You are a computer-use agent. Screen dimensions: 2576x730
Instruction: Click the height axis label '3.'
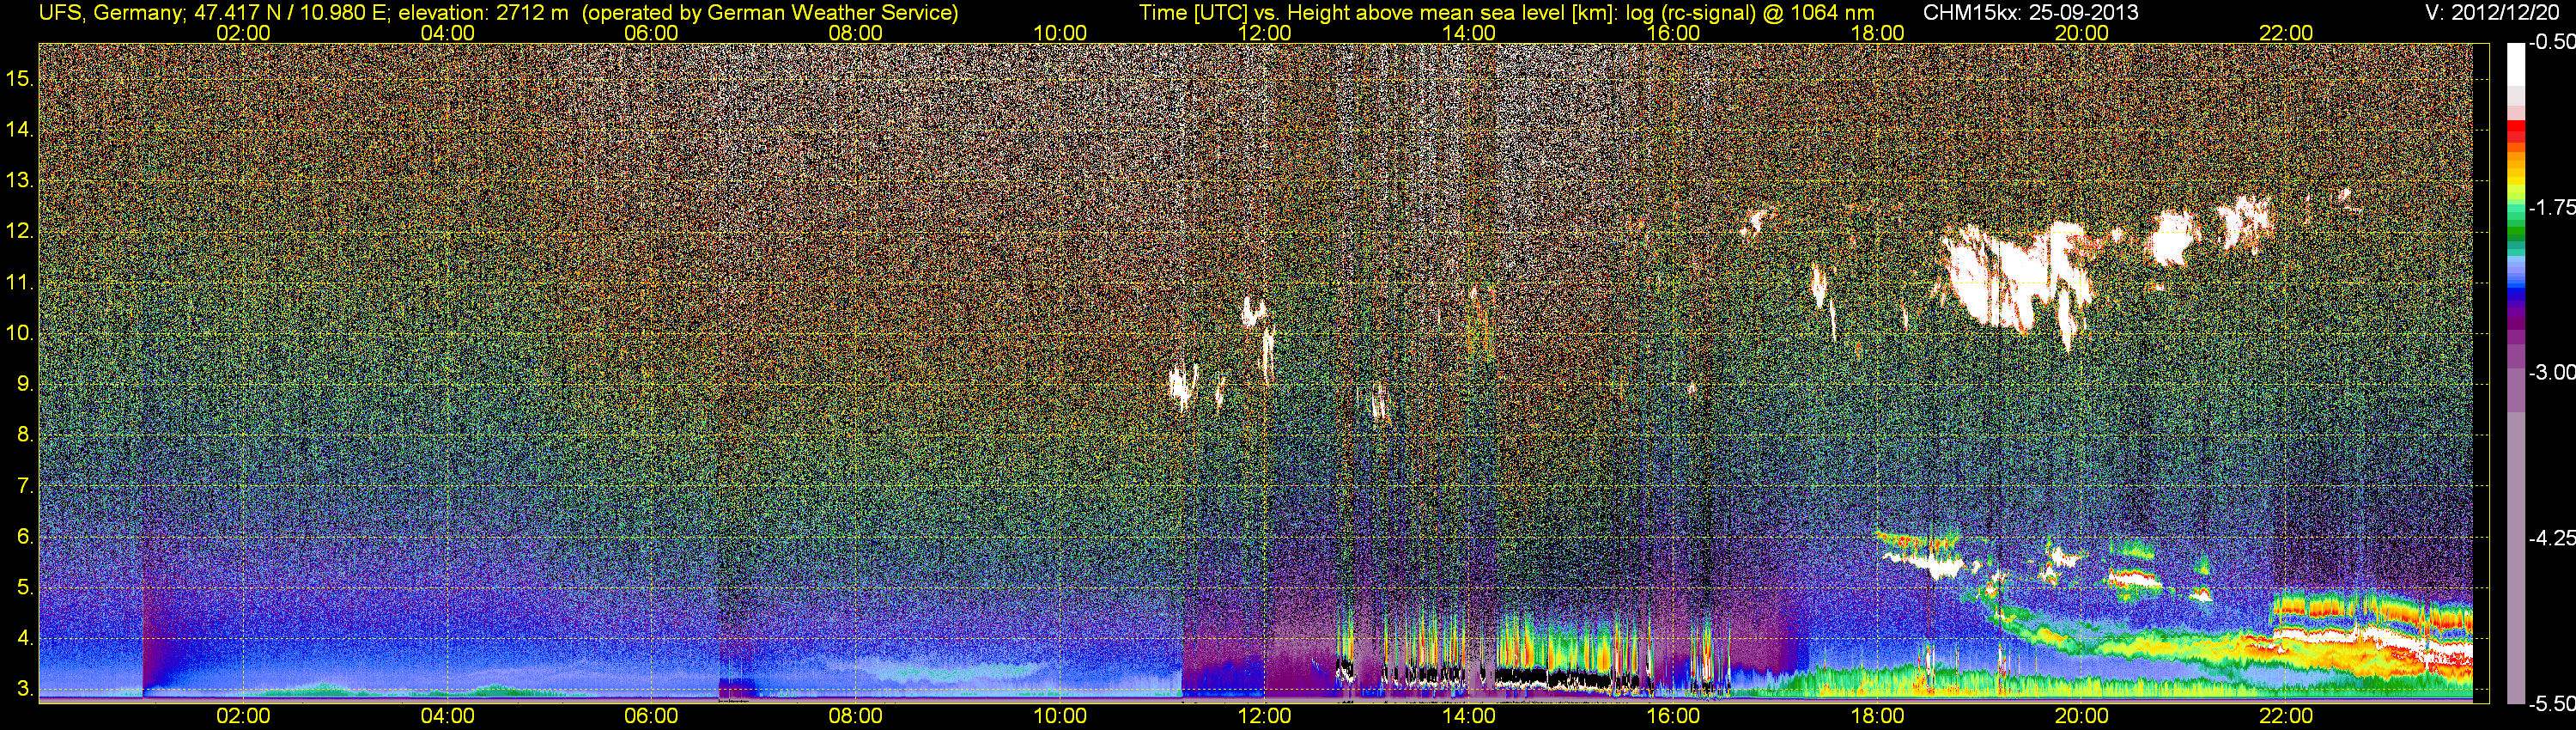25,690
